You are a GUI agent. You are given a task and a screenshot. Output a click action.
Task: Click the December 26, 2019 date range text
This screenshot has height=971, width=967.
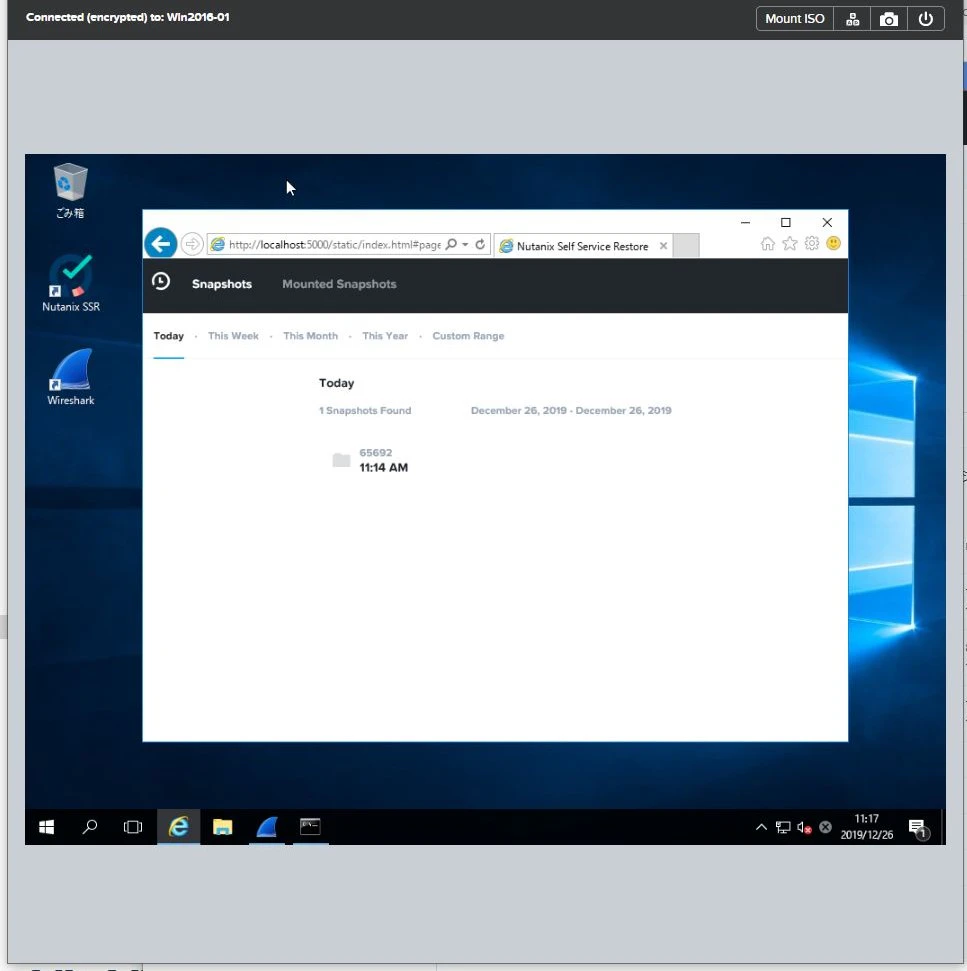point(571,411)
